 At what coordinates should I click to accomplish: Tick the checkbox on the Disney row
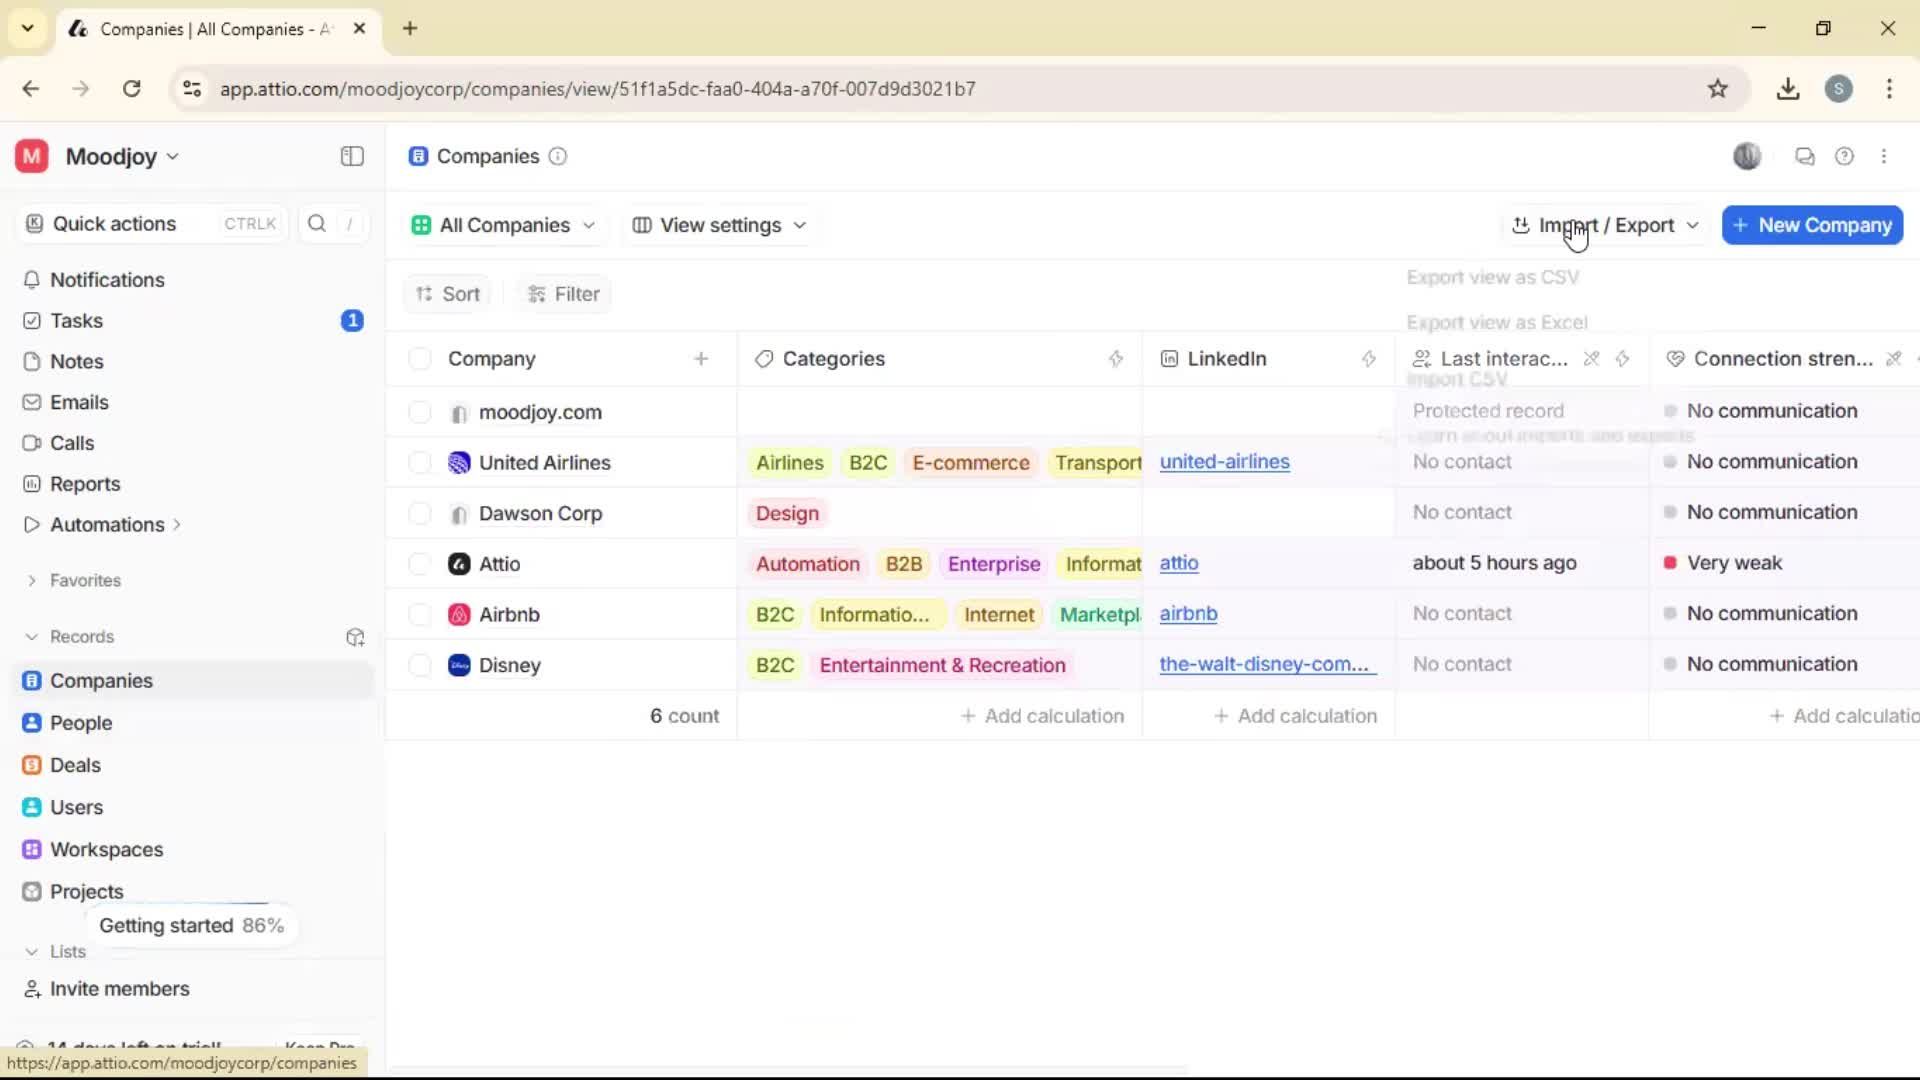[419, 665]
